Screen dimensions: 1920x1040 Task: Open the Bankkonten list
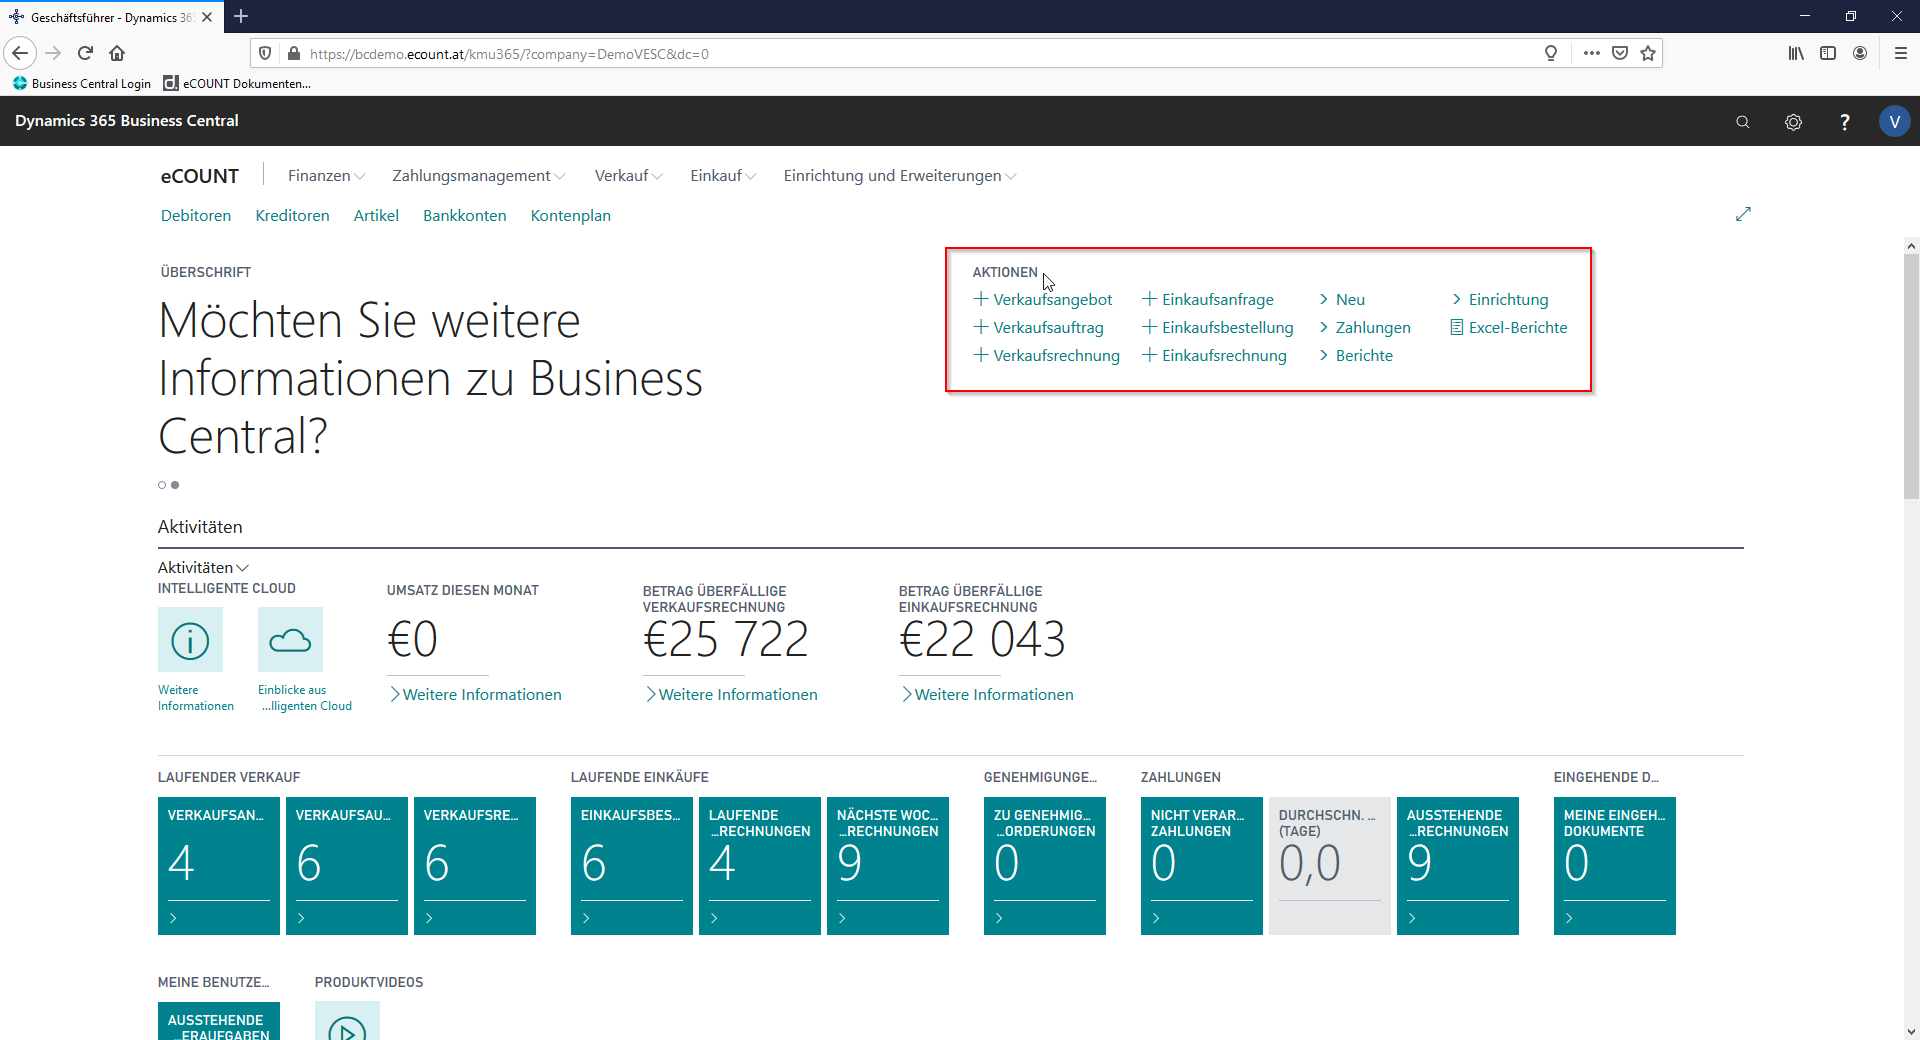(465, 216)
